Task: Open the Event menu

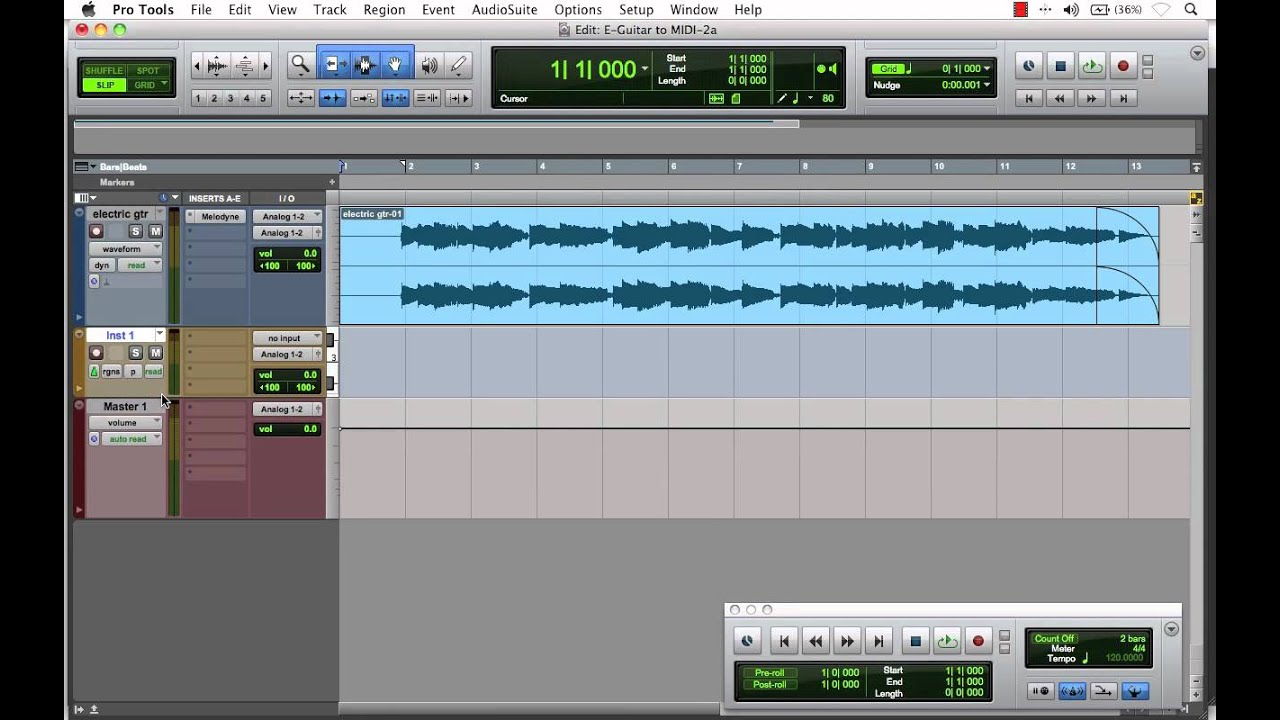Action: click(x=438, y=10)
